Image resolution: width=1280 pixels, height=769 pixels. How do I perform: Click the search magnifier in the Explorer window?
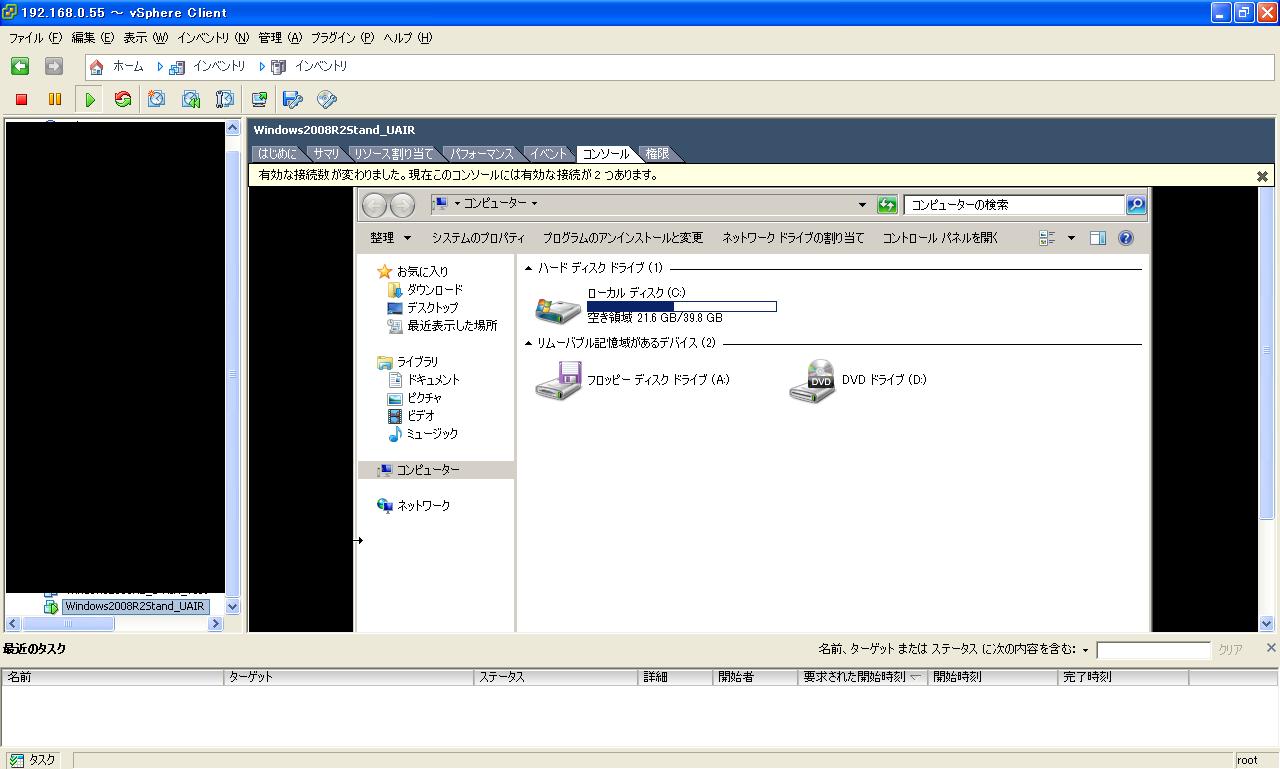click(x=1135, y=205)
